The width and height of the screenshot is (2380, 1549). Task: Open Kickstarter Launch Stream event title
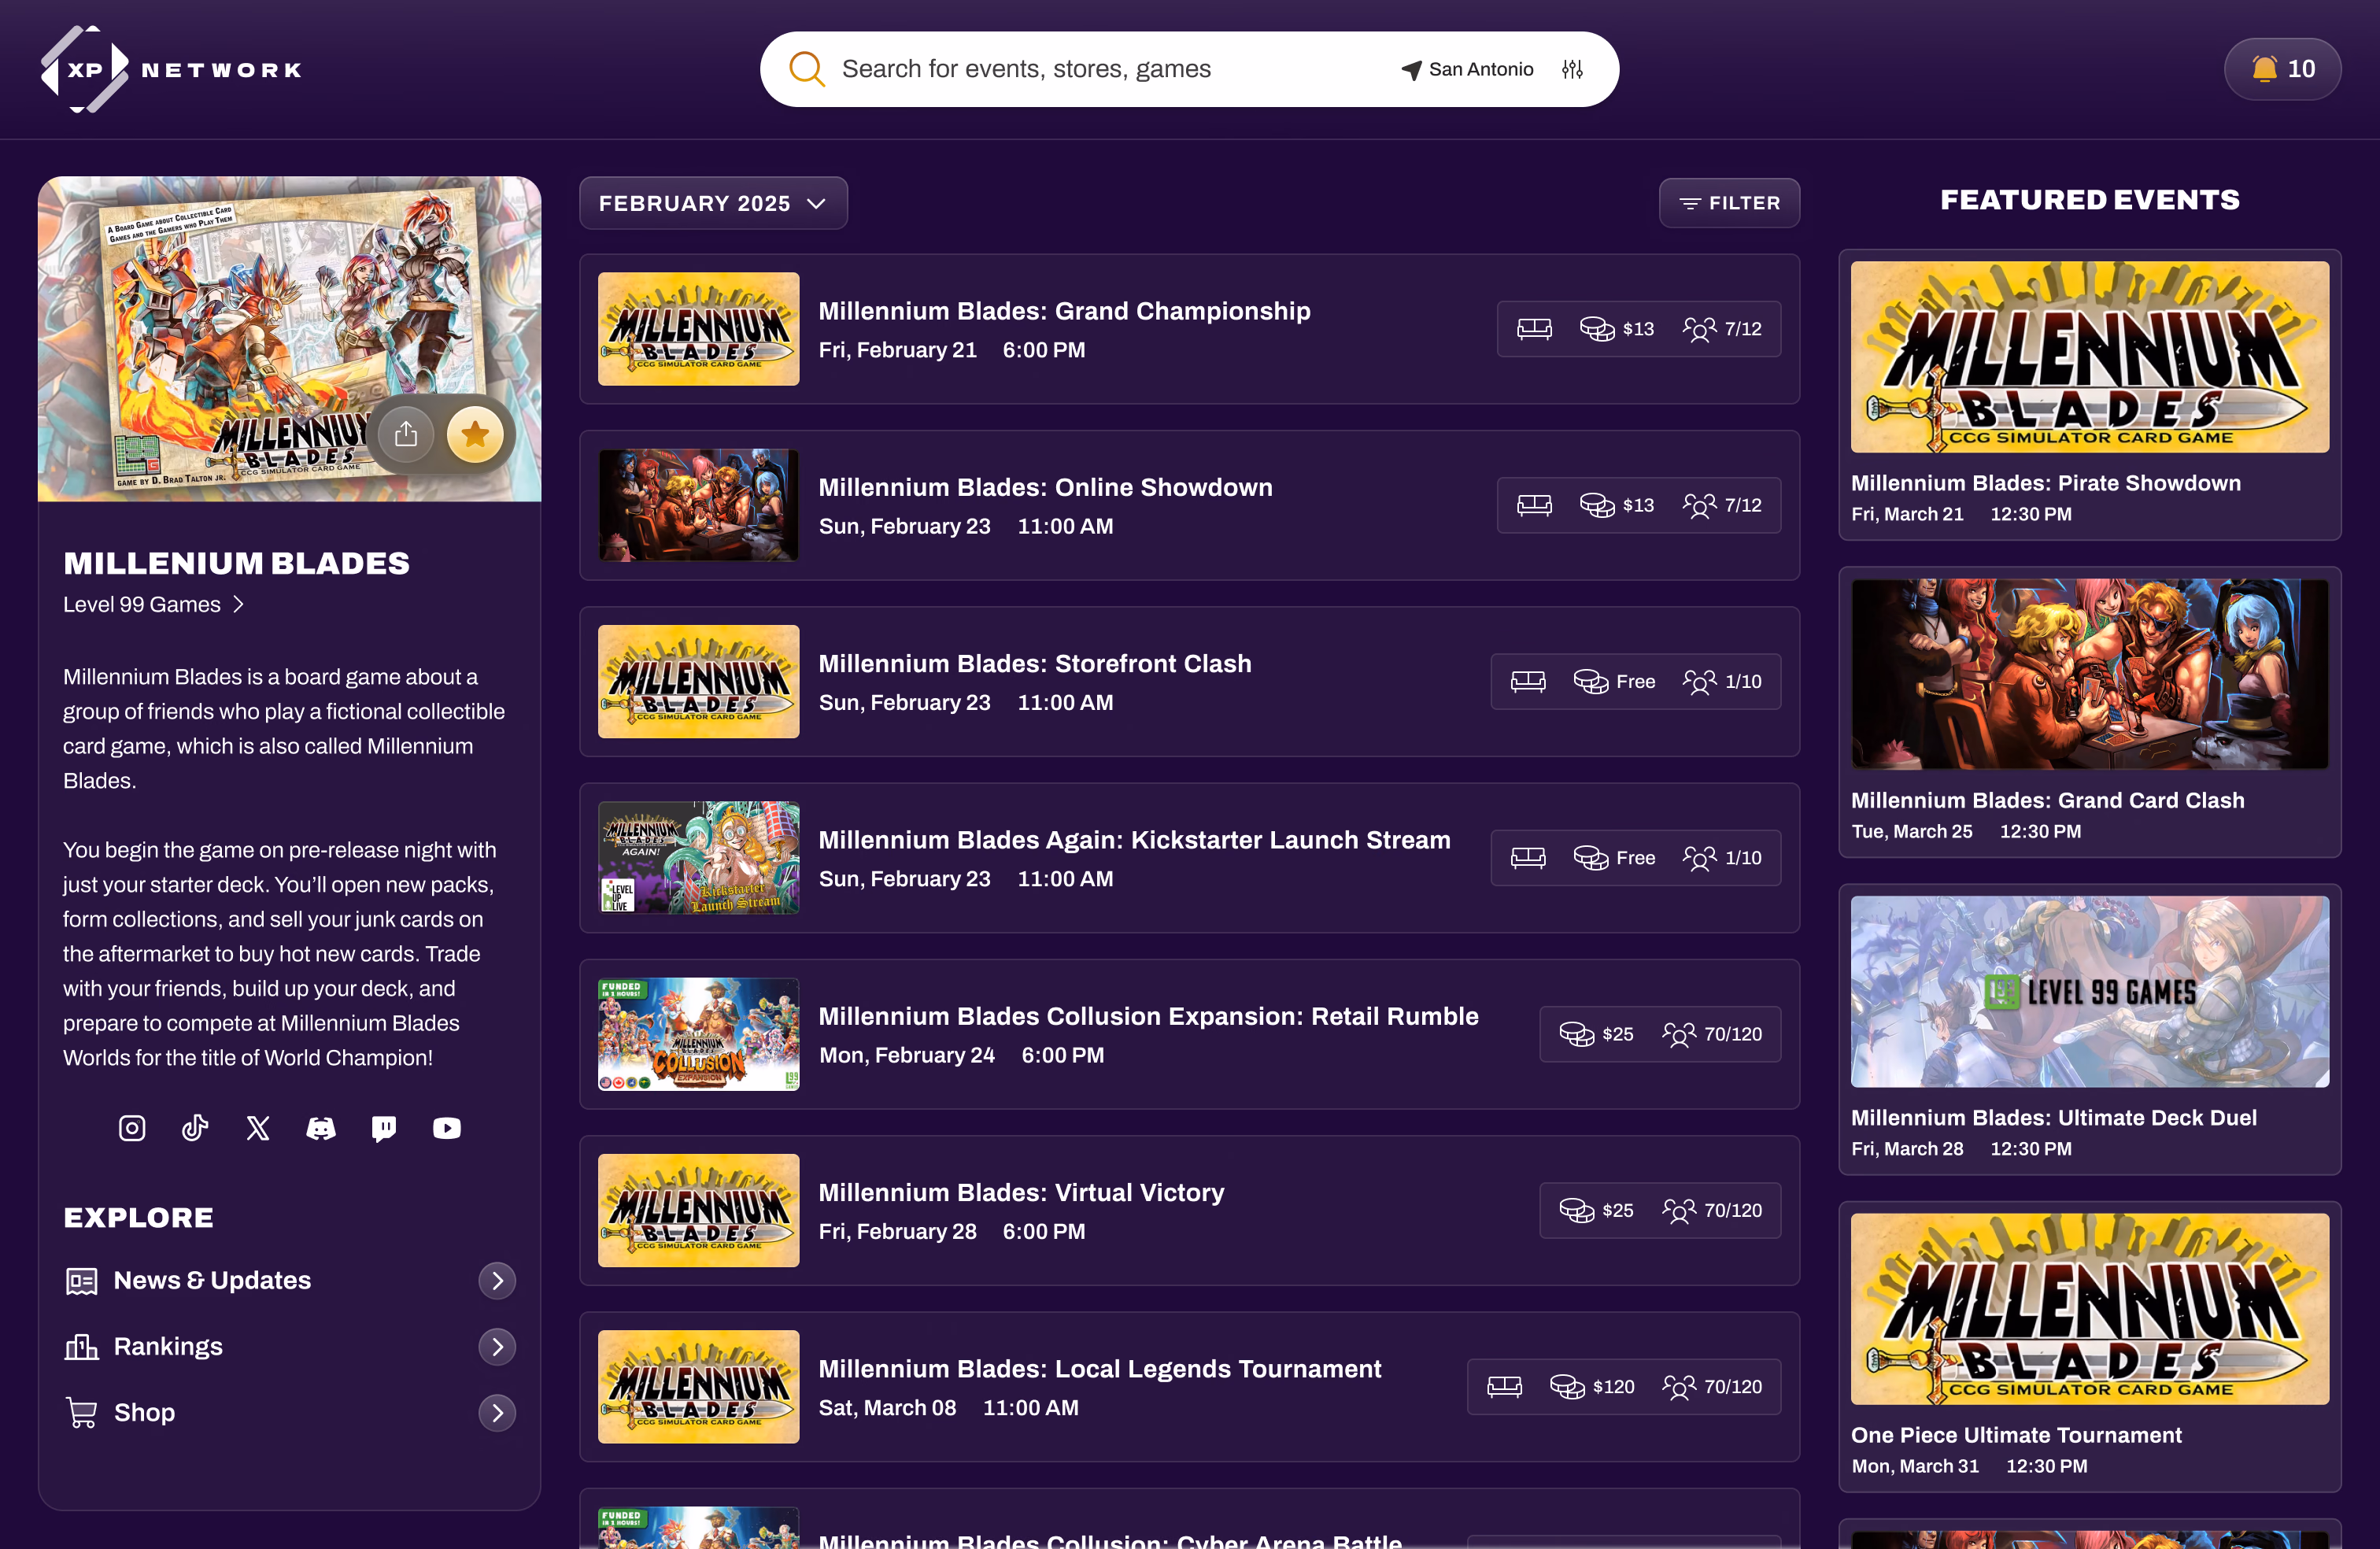(x=1134, y=840)
